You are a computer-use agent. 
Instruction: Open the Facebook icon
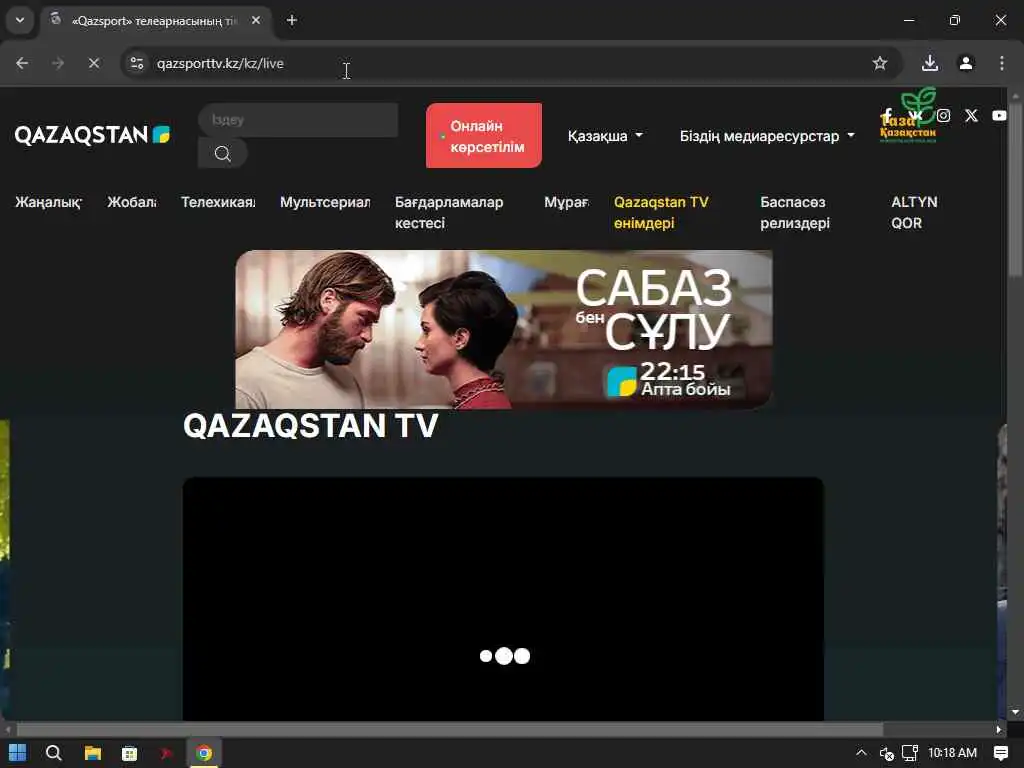click(x=888, y=116)
